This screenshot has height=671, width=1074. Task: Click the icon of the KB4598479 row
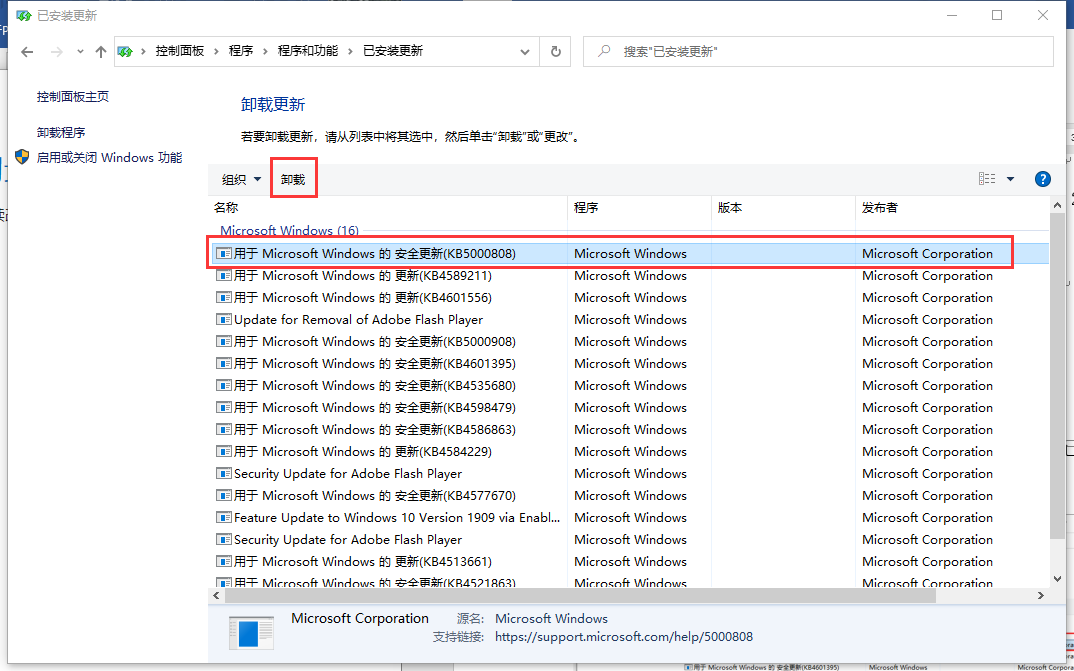coord(223,407)
